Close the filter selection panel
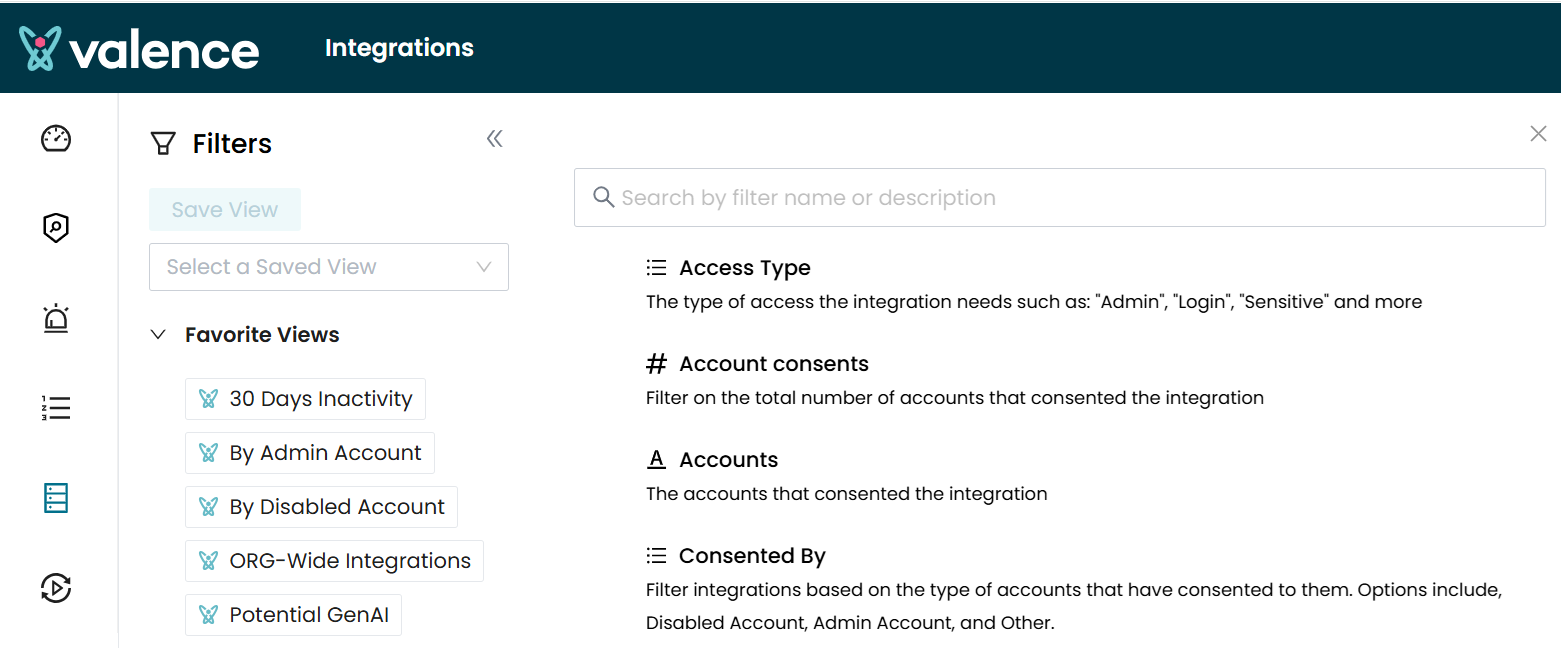 coord(1538,134)
